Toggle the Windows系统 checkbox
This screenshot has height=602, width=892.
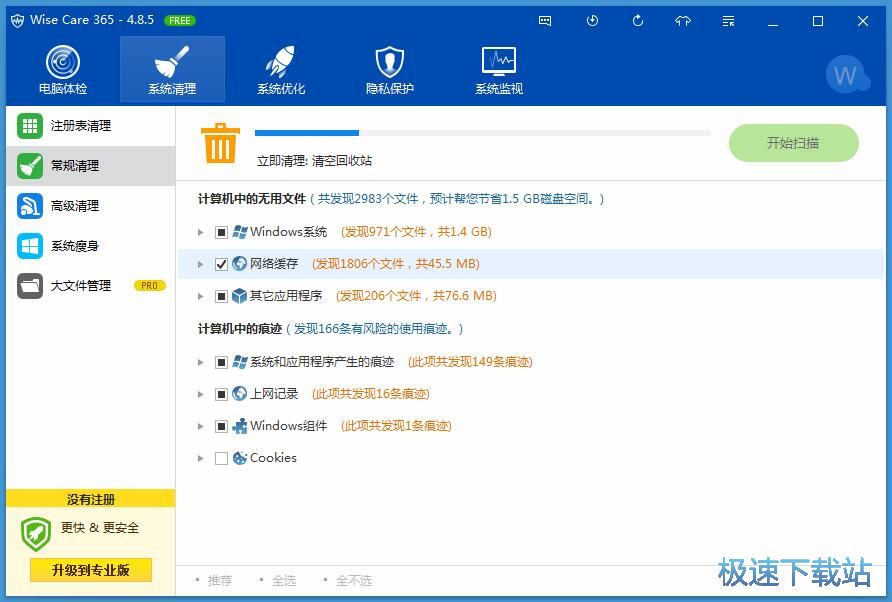pos(221,232)
